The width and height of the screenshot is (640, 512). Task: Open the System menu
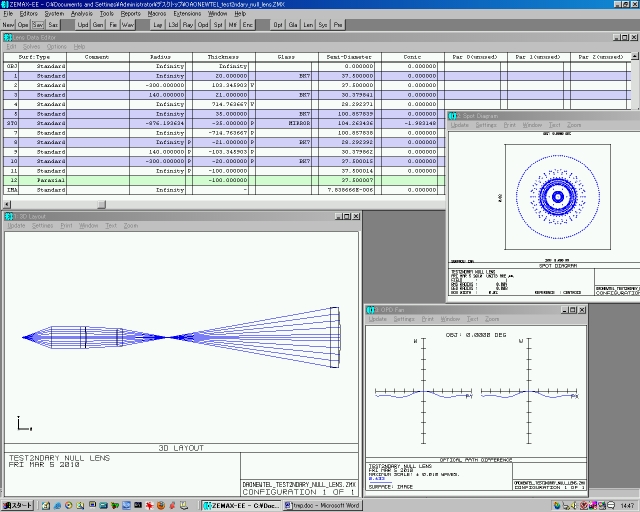coord(54,13)
